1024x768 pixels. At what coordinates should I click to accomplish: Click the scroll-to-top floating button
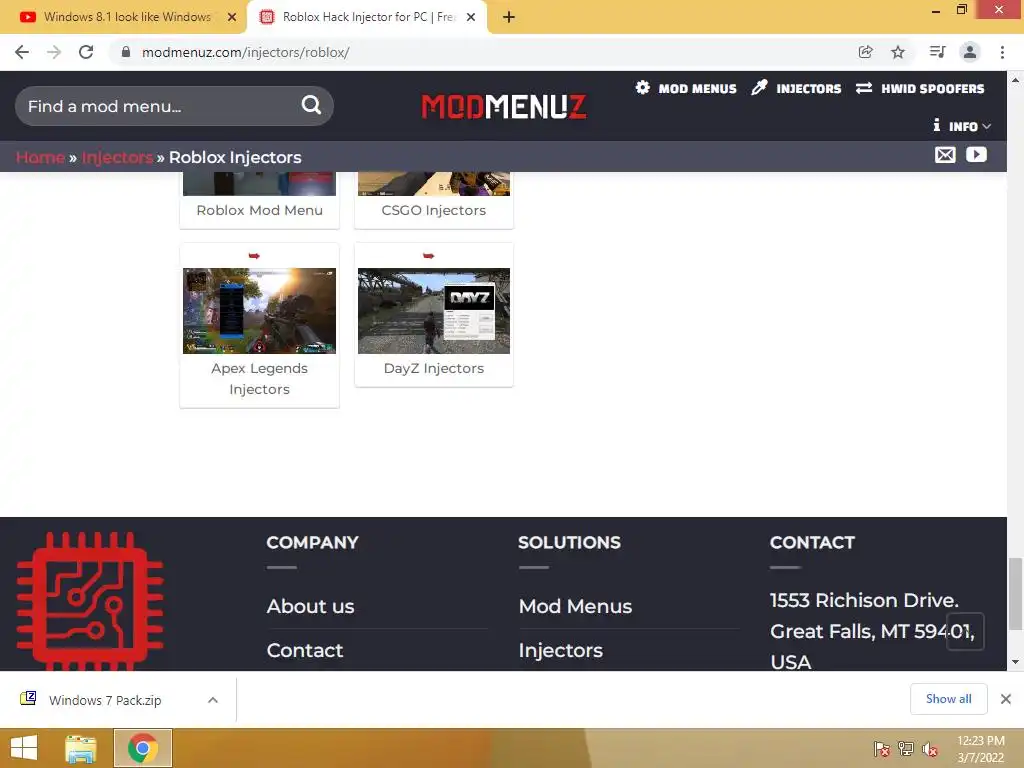pos(965,632)
